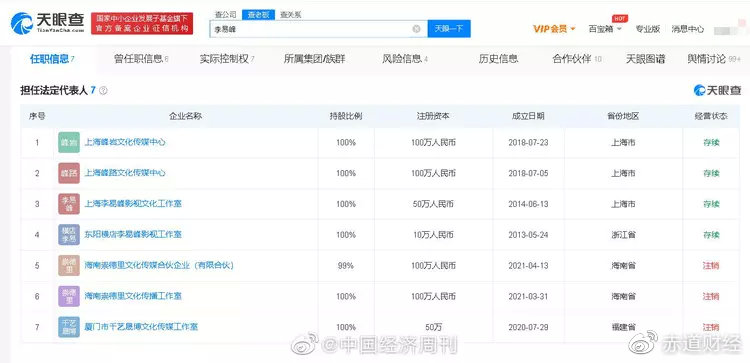Click the 50万人民币 registered capital cell
The width and height of the screenshot is (750, 363).
pos(433,204)
